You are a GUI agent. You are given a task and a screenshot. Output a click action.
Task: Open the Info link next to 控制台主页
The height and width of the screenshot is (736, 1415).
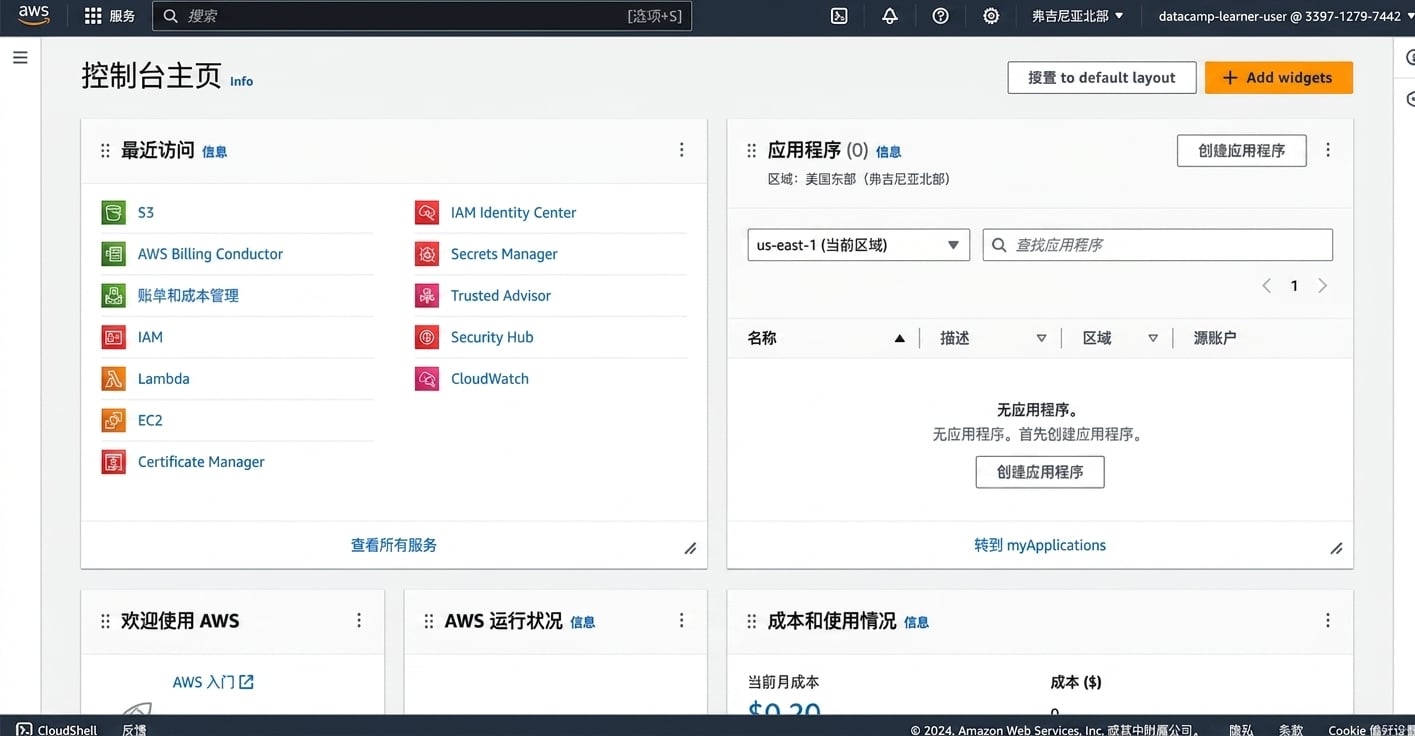point(241,81)
